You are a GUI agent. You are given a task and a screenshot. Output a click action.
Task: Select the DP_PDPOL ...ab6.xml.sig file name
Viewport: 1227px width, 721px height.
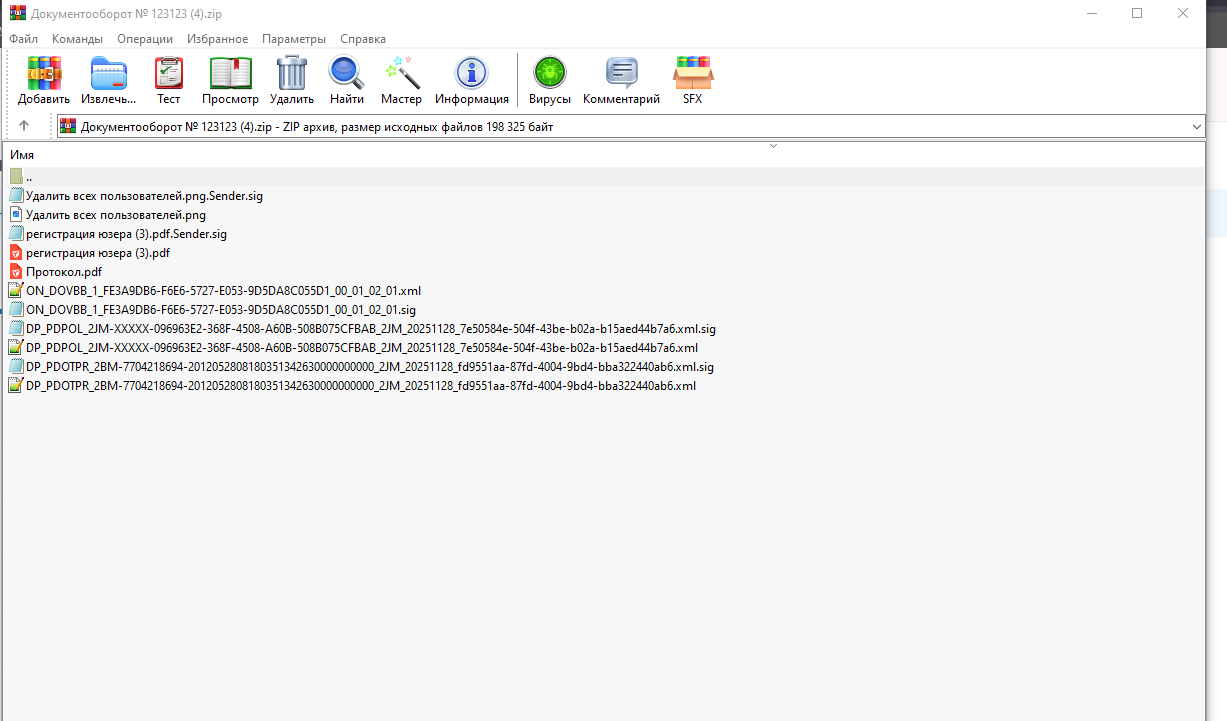(x=371, y=329)
